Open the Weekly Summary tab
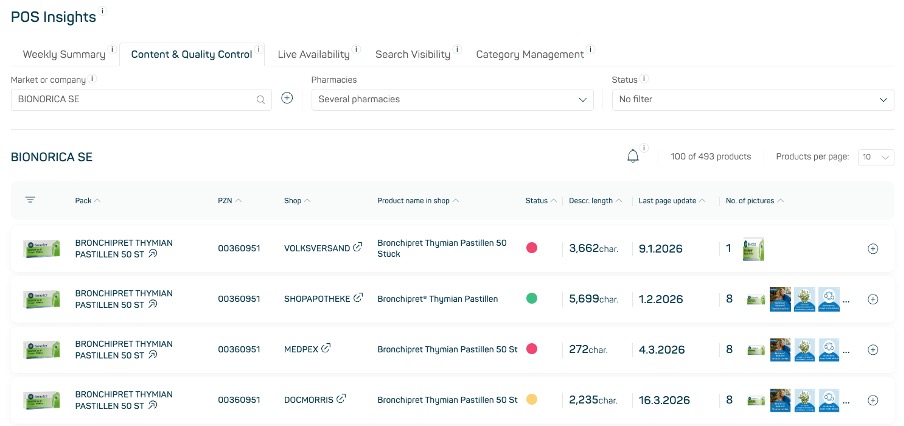Screen dimensions: 904x426 (64, 55)
